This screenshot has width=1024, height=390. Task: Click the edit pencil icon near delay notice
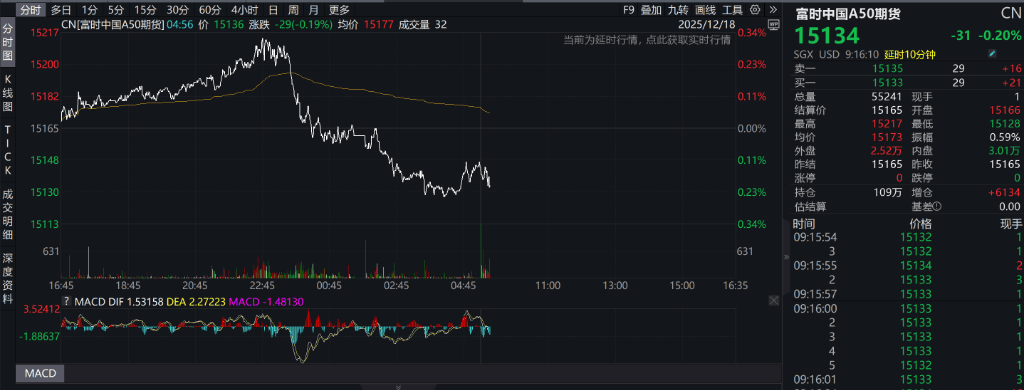pos(993,54)
